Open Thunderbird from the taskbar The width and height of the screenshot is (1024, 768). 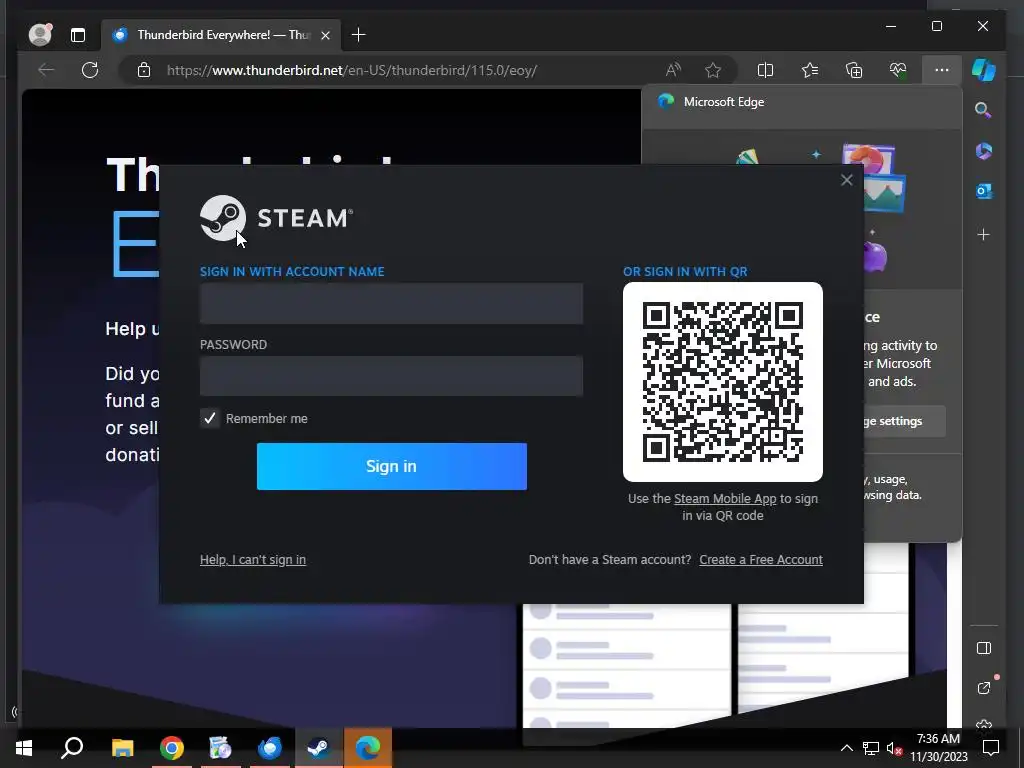click(270, 748)
